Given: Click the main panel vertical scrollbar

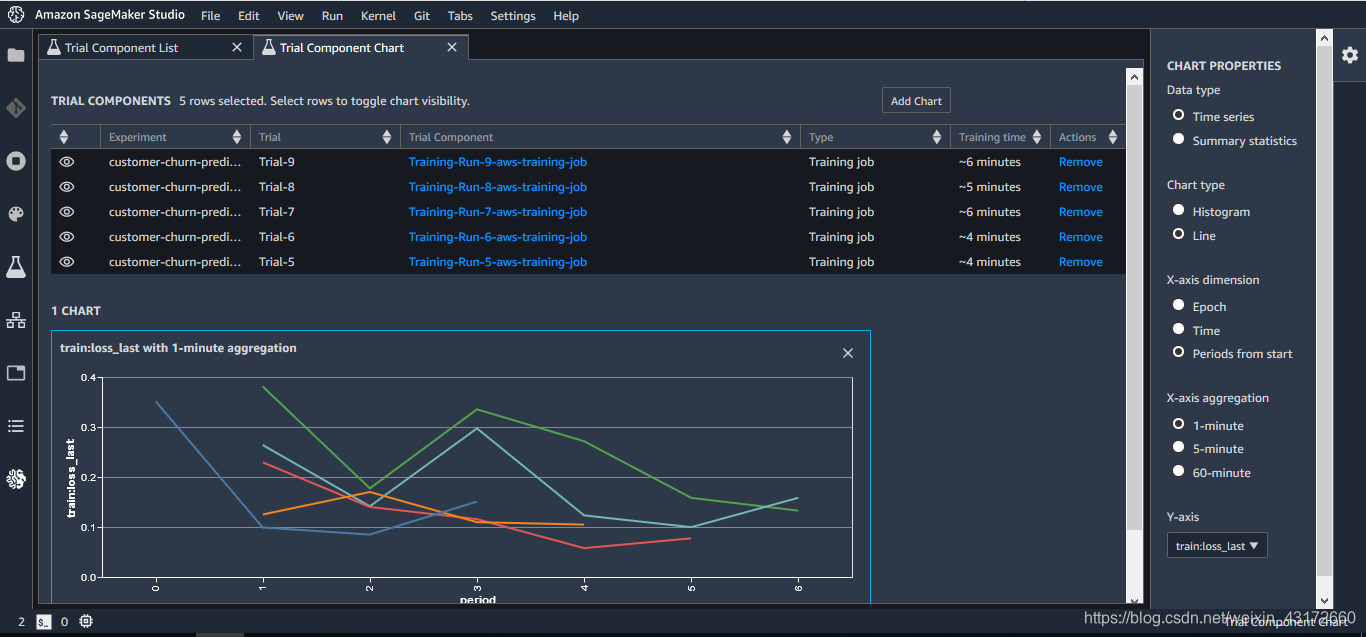Looking at the screenshot, I should 1134,307.
